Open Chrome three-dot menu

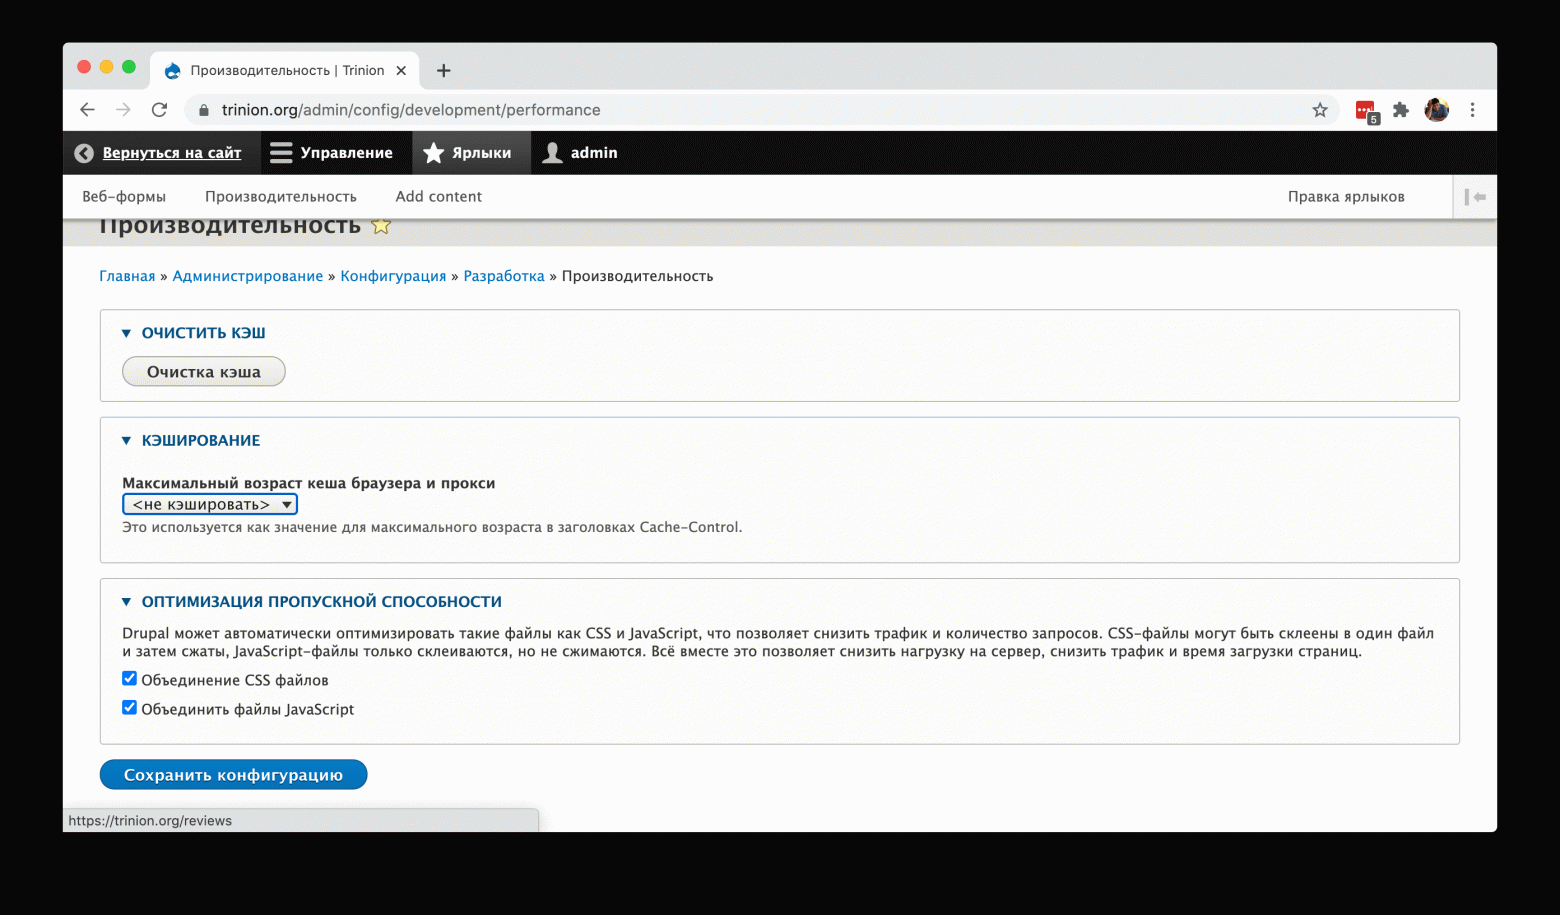point(1472,110)
